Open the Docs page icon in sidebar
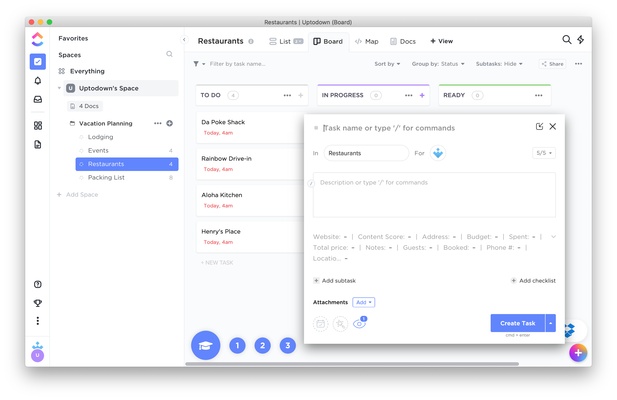 38,144
